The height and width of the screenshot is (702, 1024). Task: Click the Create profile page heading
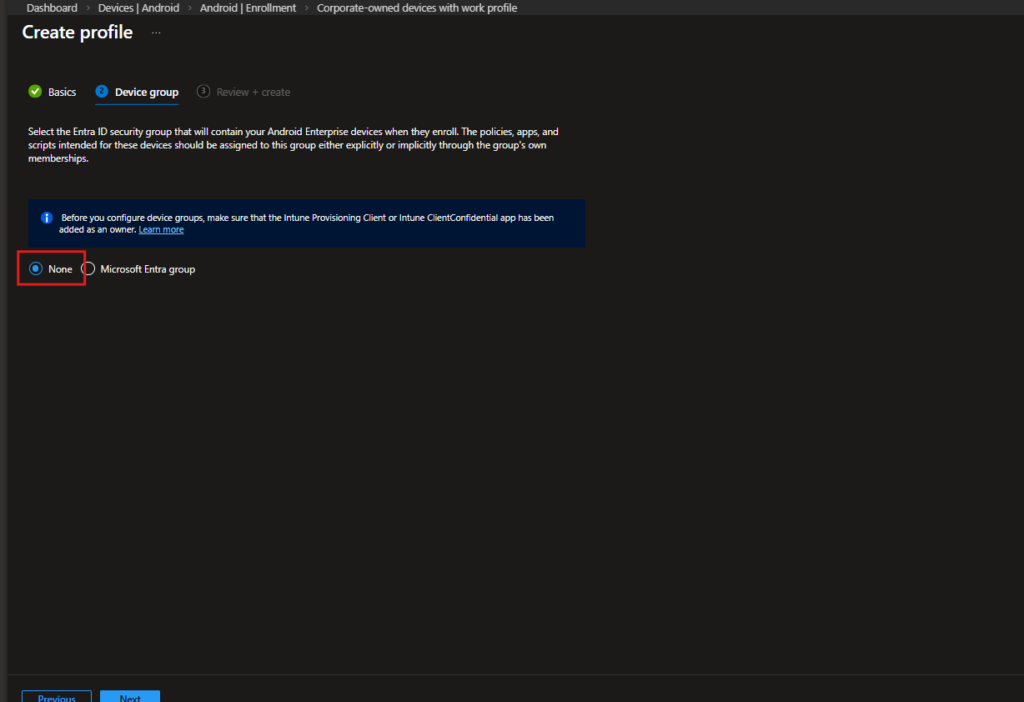pyautogui.click(x=77, y=33)
